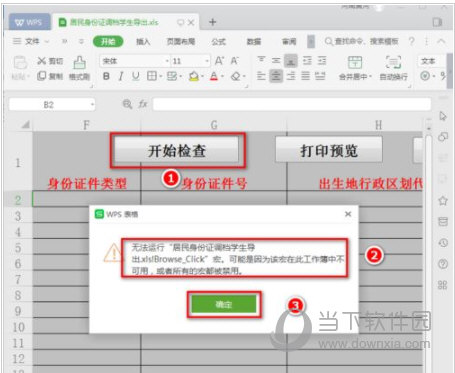
Task: Select column F header
Action: click(x=86, y=125)
